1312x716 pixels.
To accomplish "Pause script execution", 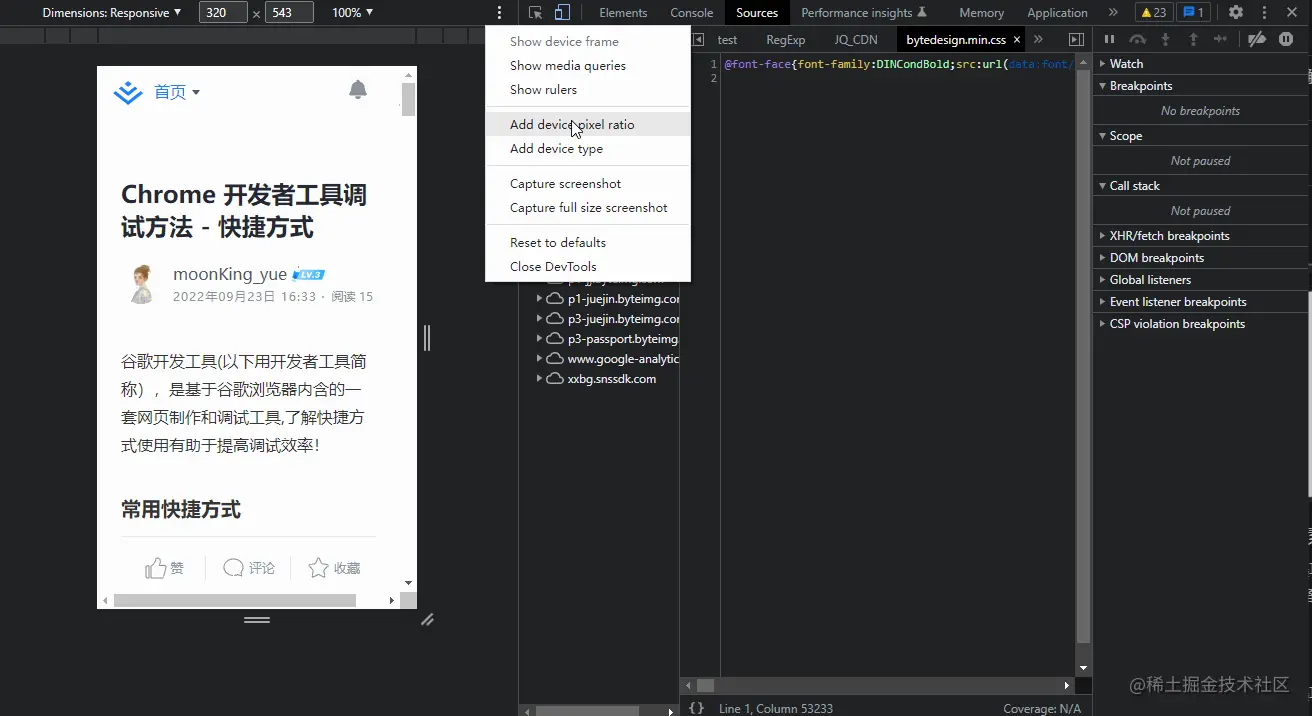I will (1109, 40).
